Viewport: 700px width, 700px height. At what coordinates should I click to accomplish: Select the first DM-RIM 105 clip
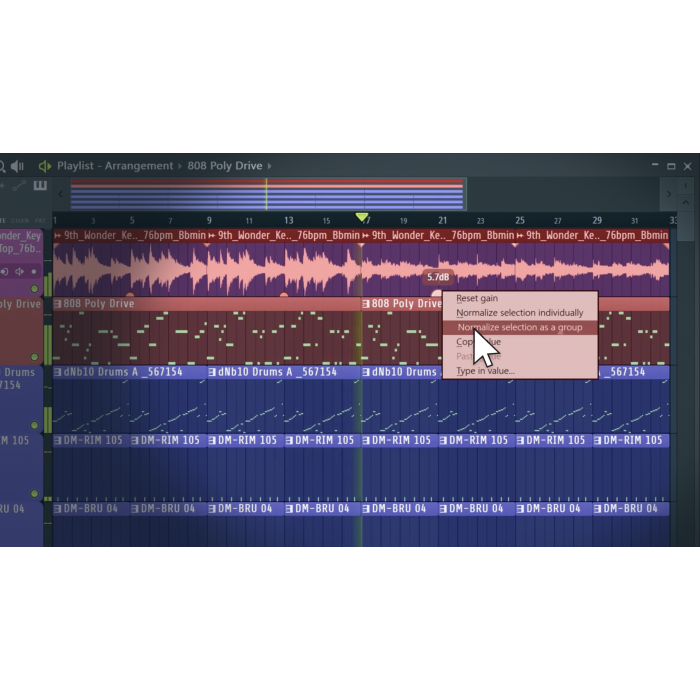click(x=92, y=440)
